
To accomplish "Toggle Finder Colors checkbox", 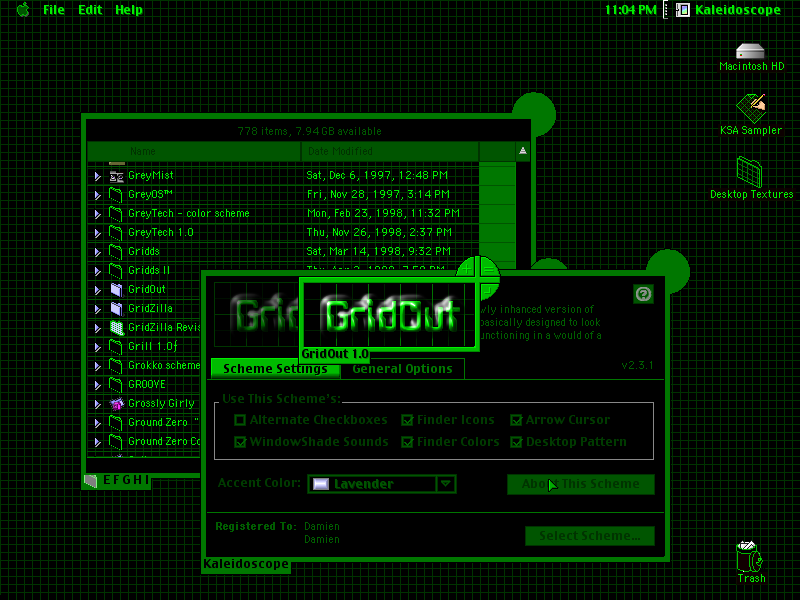I will pos(407,442).
